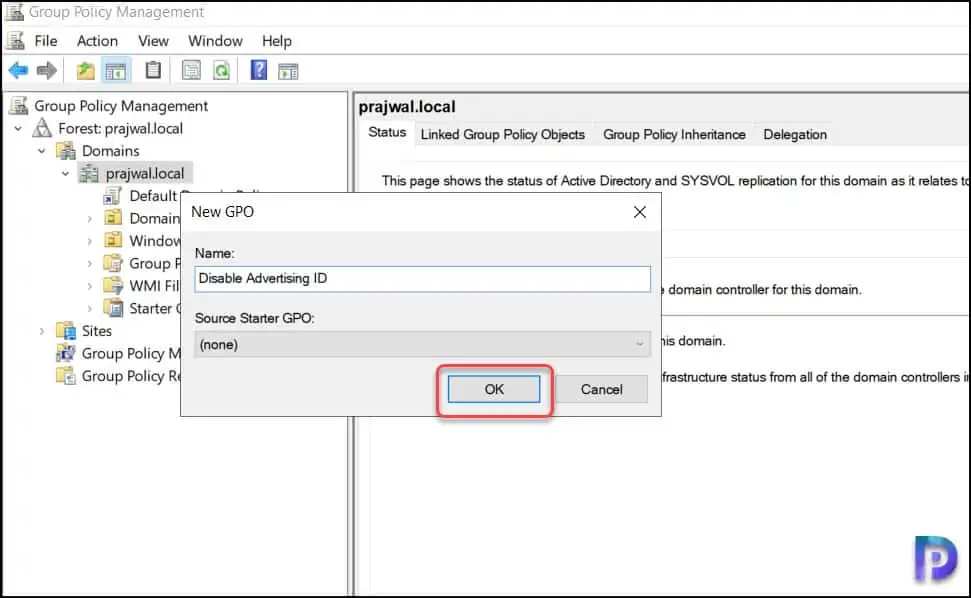Click the Forward arrow toolbar icon

coord(47,71)
